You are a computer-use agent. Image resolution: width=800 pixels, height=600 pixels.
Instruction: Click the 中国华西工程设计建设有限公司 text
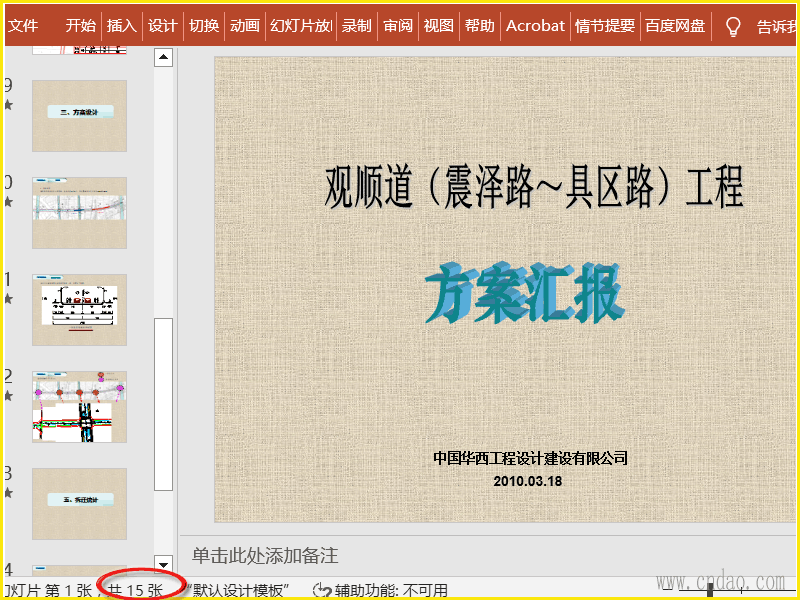(x=530, y=458)
